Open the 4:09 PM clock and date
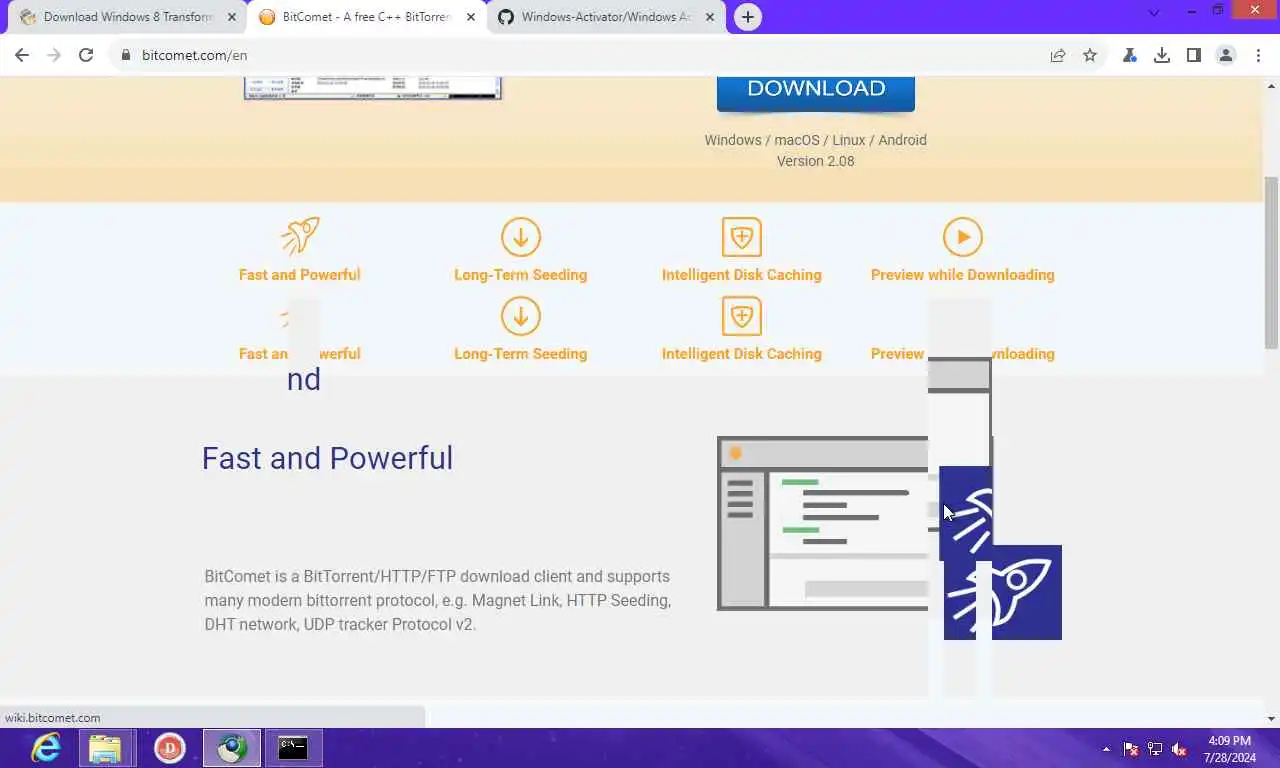This screenshot has width=1280, height=768. pos(1230,749)
